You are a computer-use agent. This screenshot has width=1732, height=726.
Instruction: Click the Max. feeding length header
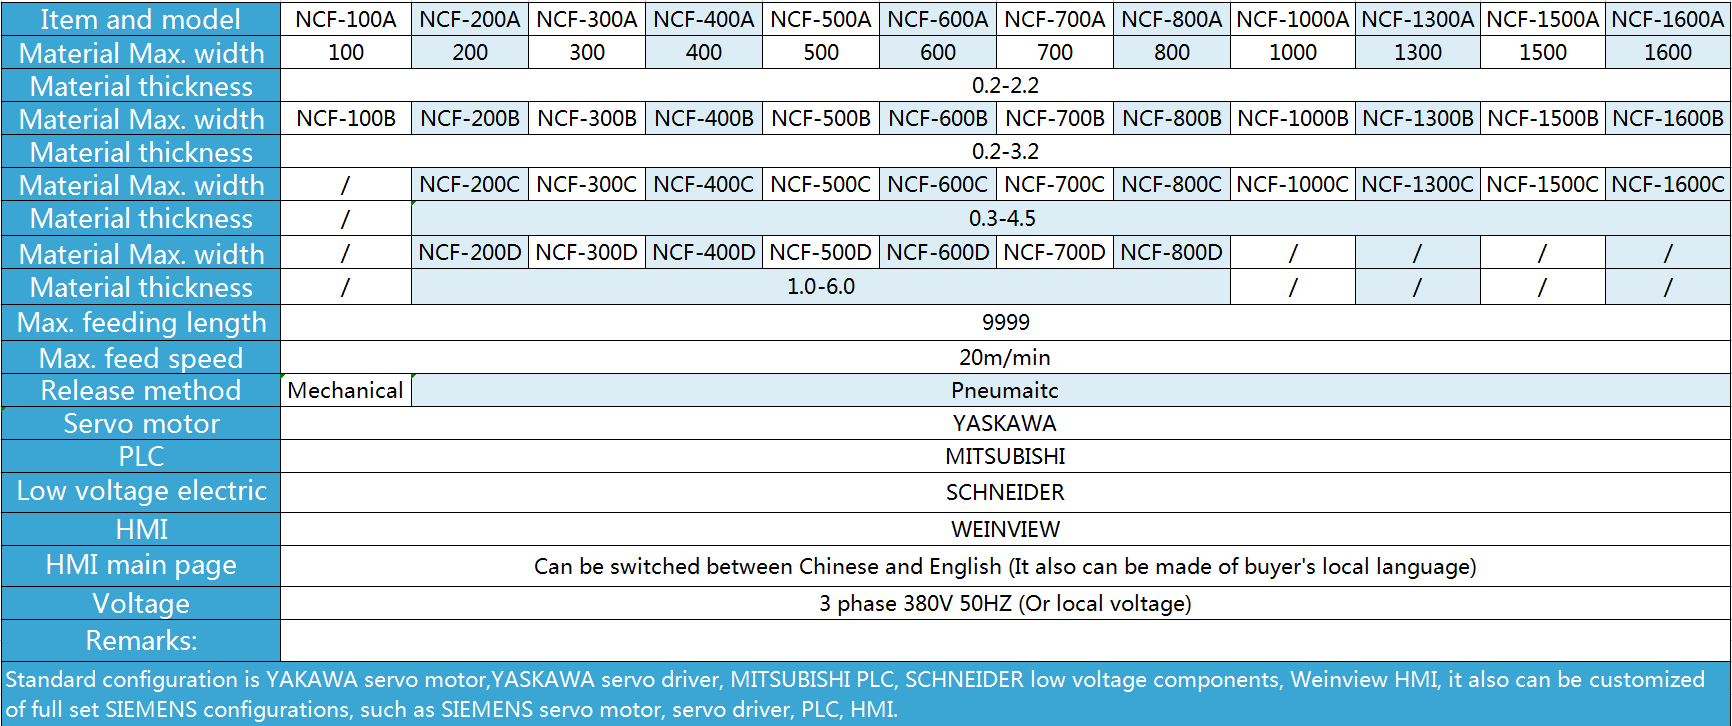pyautogui.click(x=141, y=322)
